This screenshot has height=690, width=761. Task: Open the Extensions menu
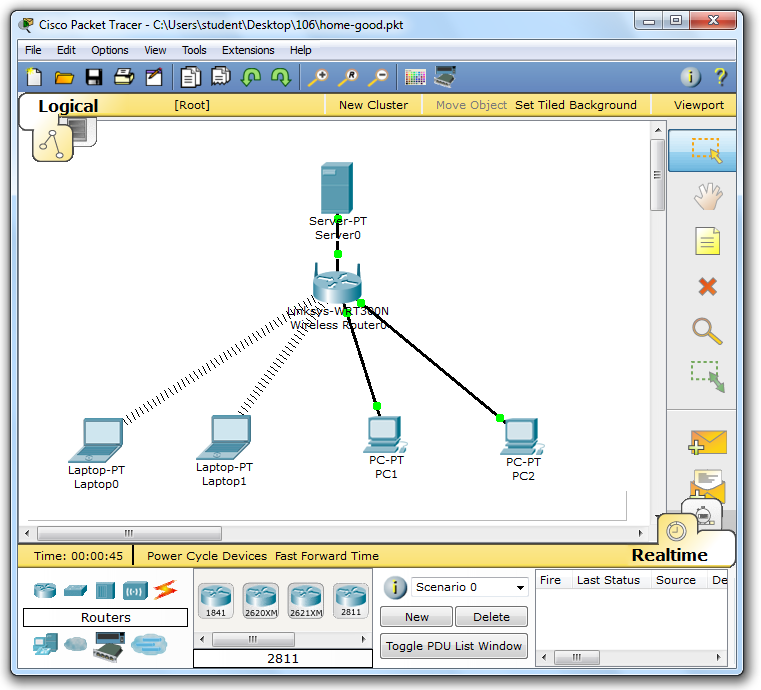[248, 50]
